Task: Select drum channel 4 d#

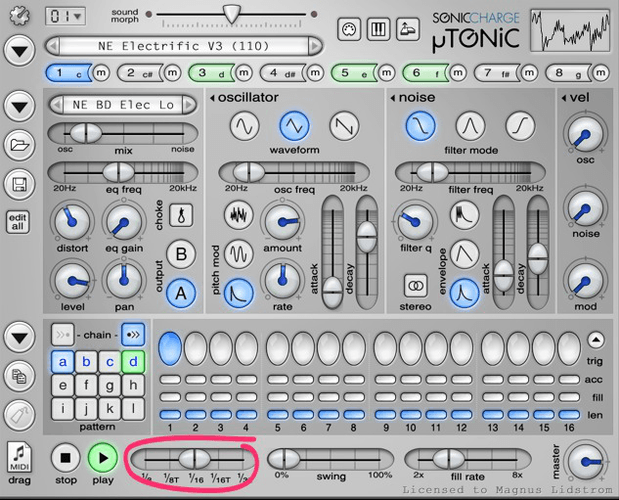Action: pyautogui.click(x=282, y=73)
